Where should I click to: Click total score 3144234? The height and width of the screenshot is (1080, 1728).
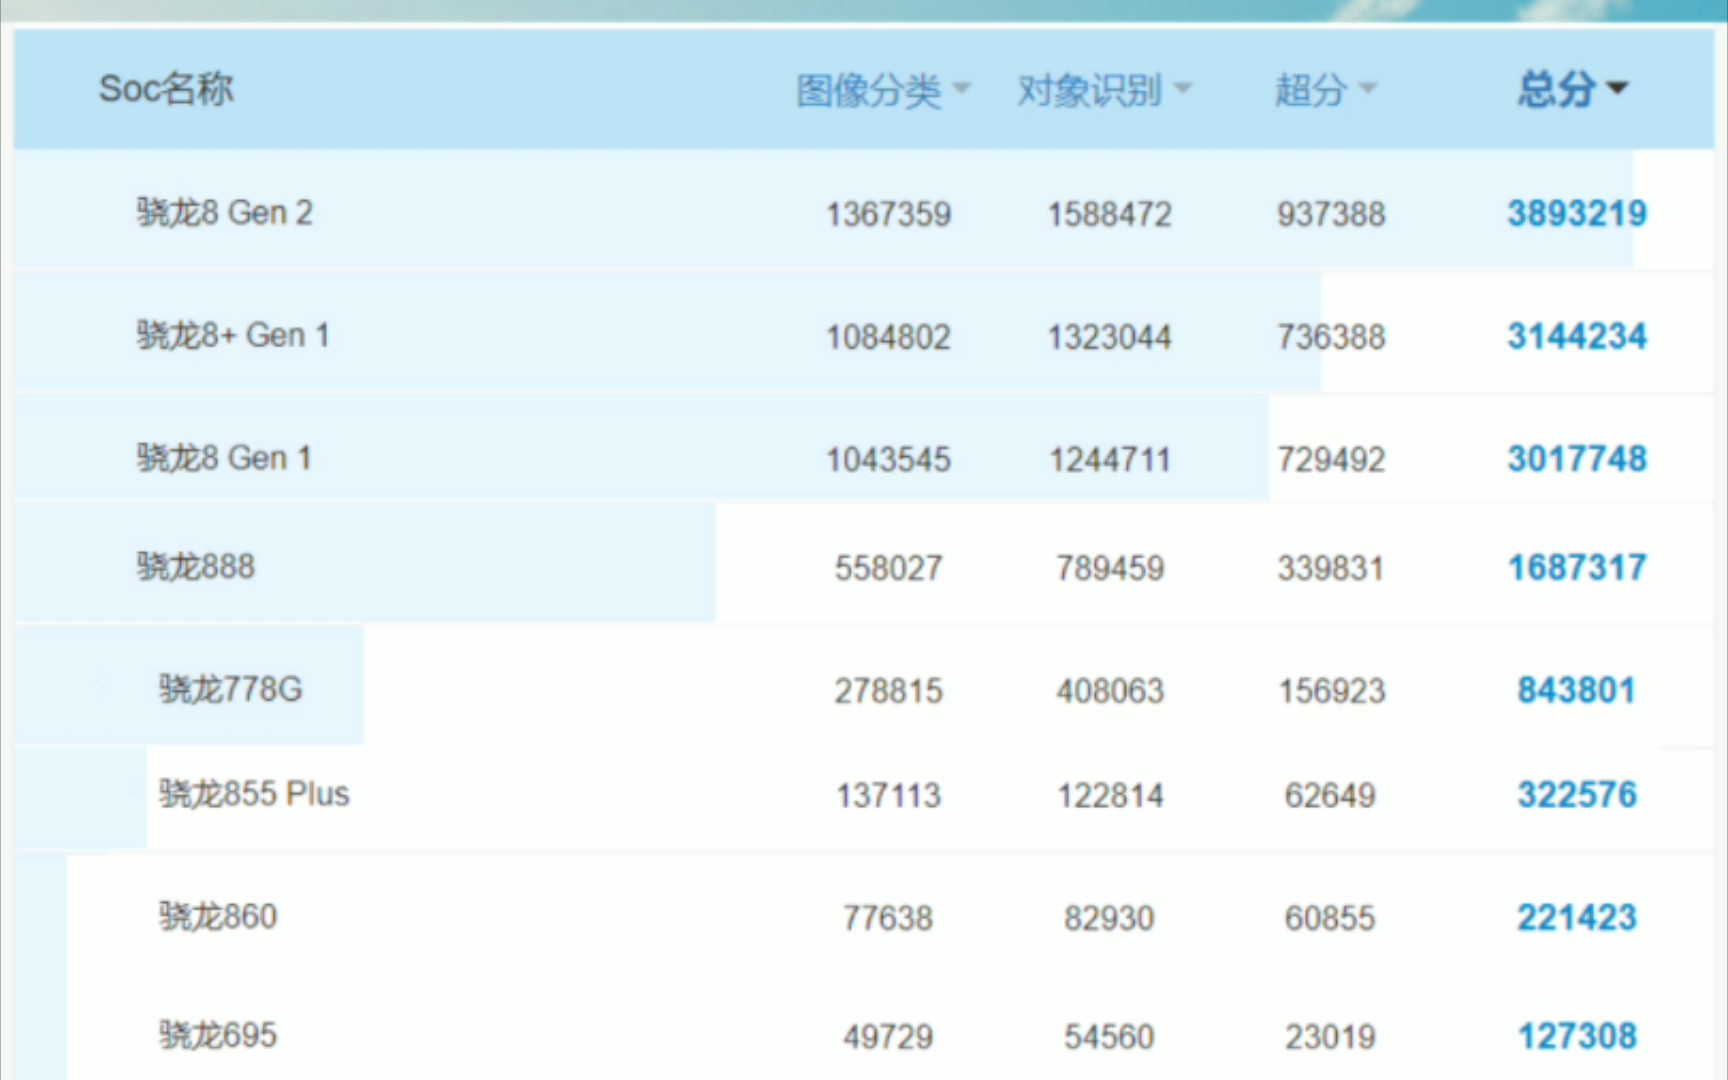1577,336
